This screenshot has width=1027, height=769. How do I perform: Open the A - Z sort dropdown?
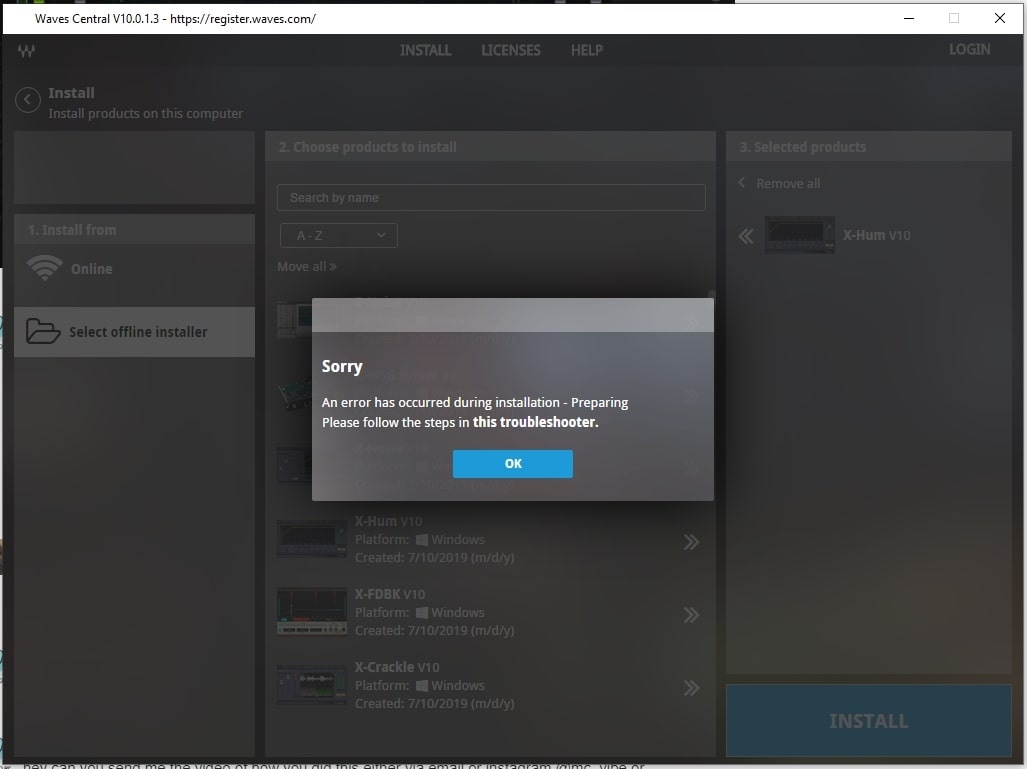[x=337, y=235]
